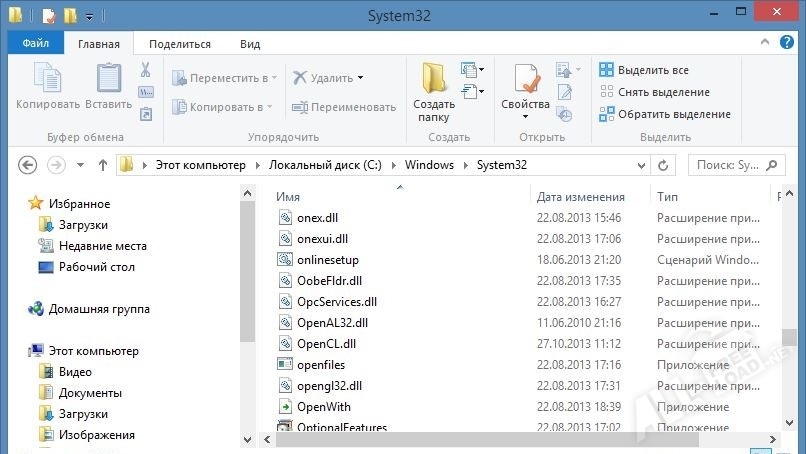Select the OpenWith application file

click(x=323, y=407)
